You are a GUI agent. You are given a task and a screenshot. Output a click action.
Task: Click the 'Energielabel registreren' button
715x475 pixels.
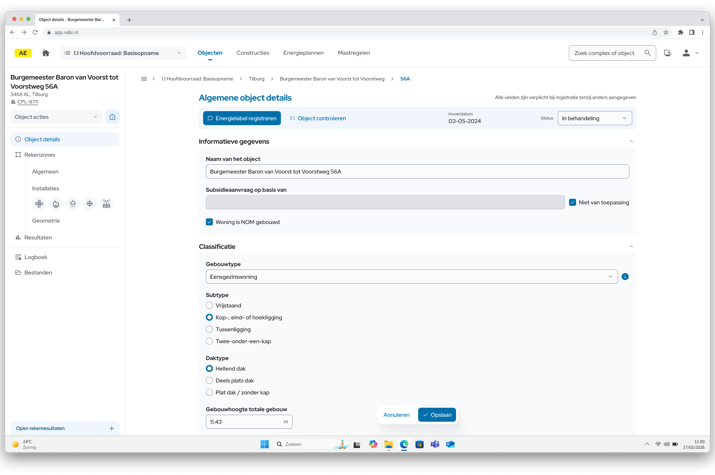point(241,118)
